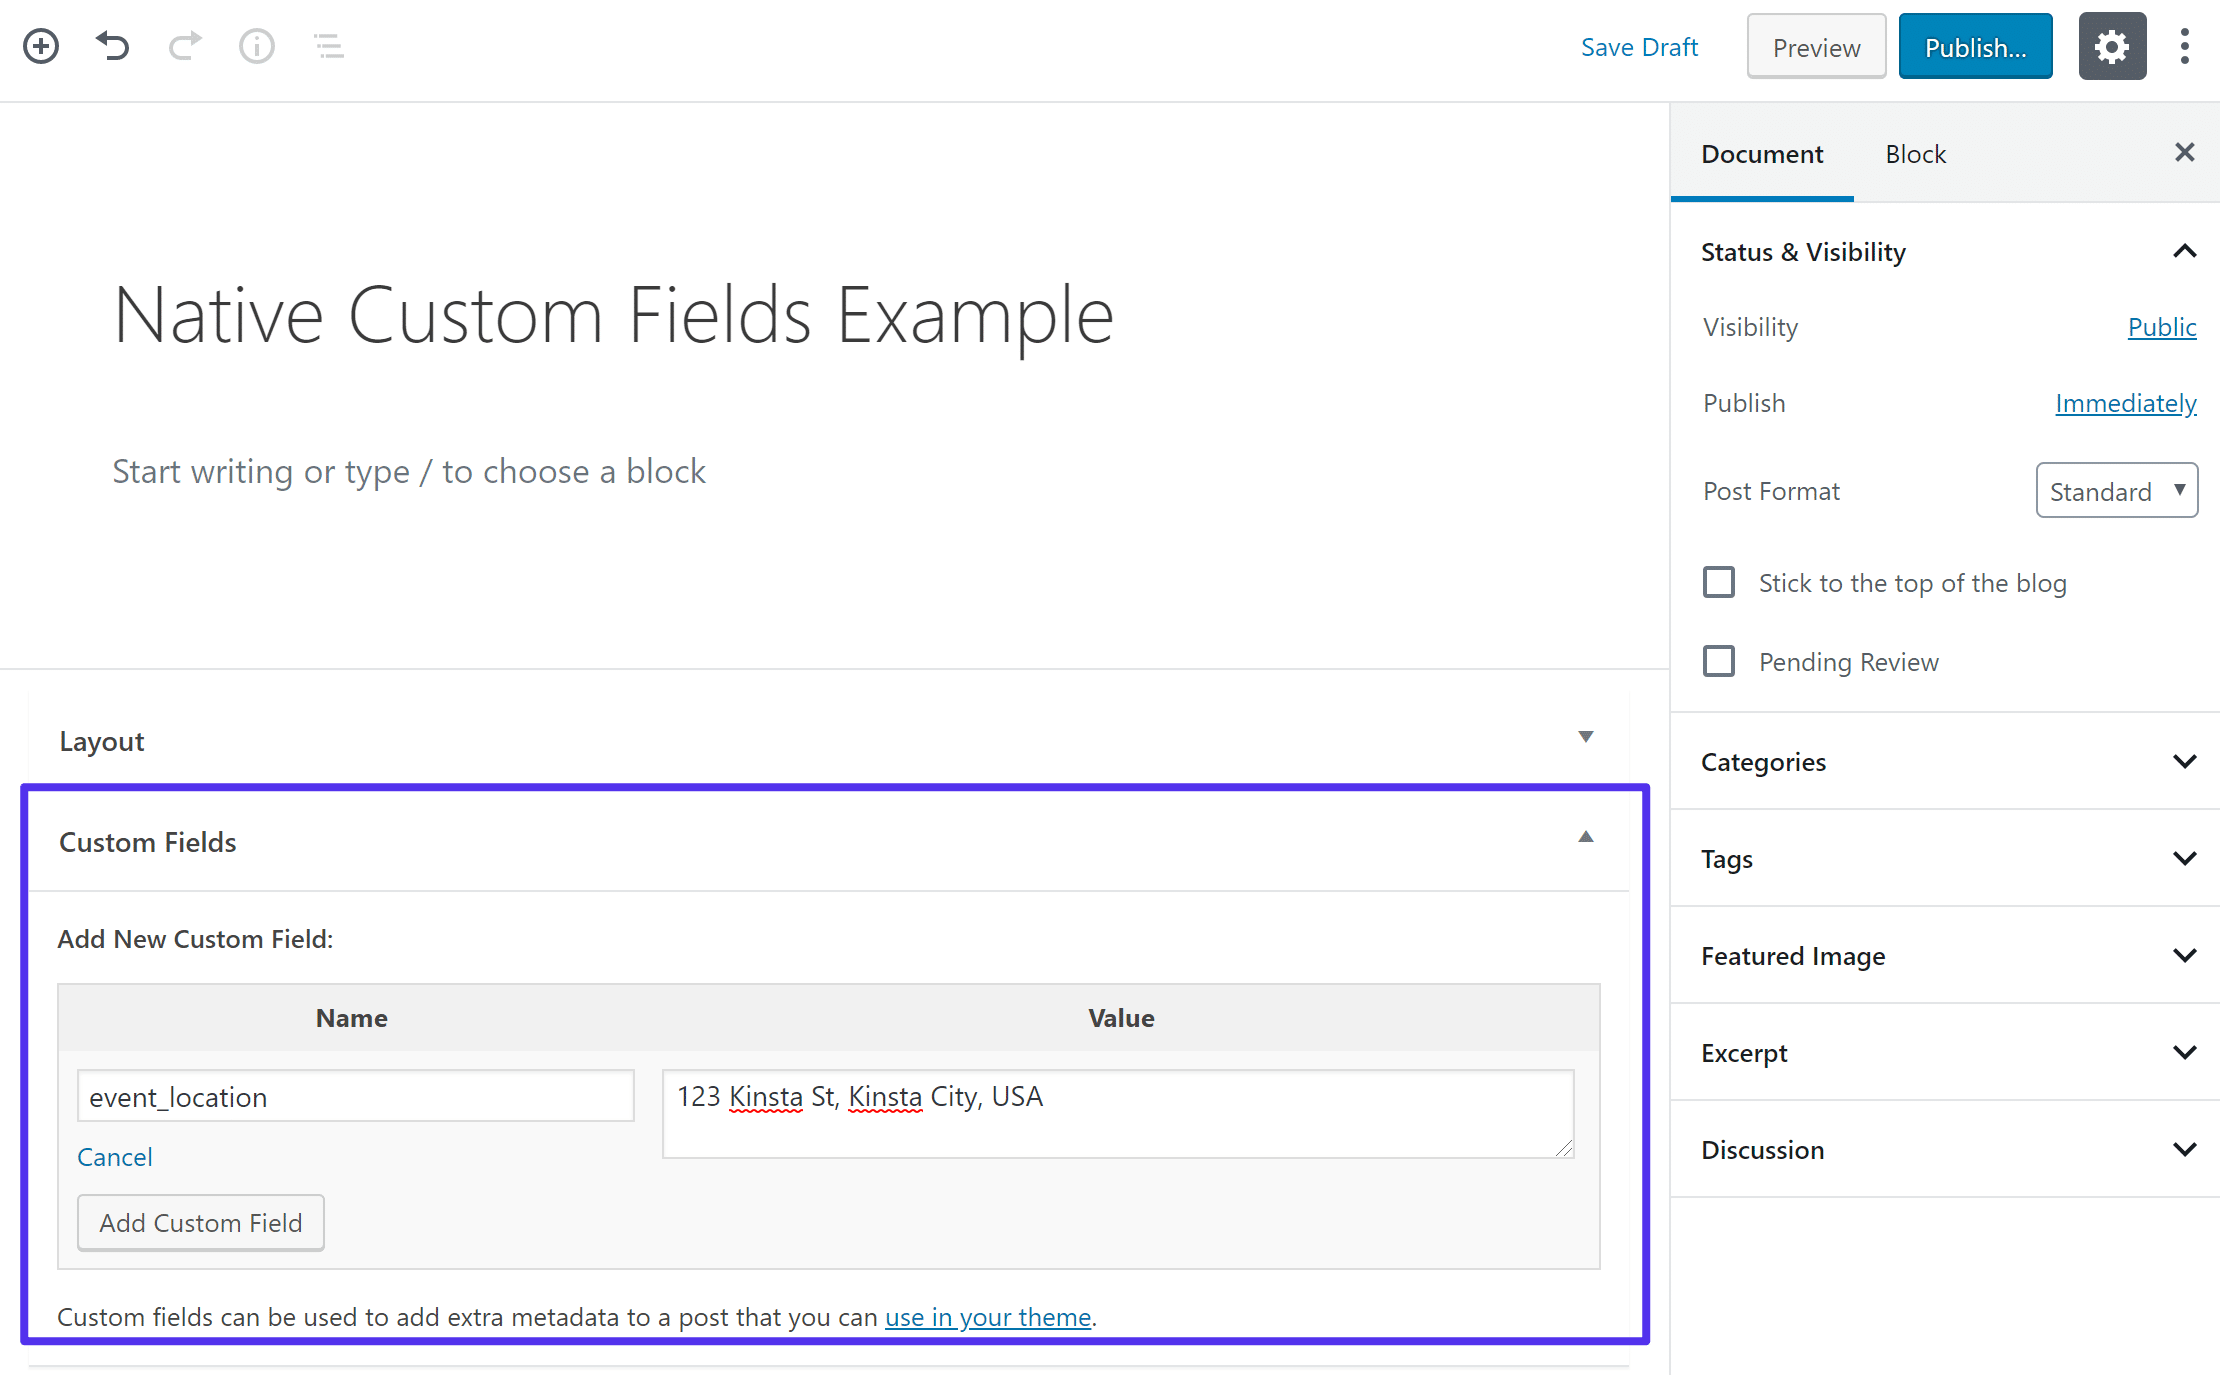Enable Pending Review checkbox
The width and height of the screenshot is (2220, 1375).
coord(1717,660)
